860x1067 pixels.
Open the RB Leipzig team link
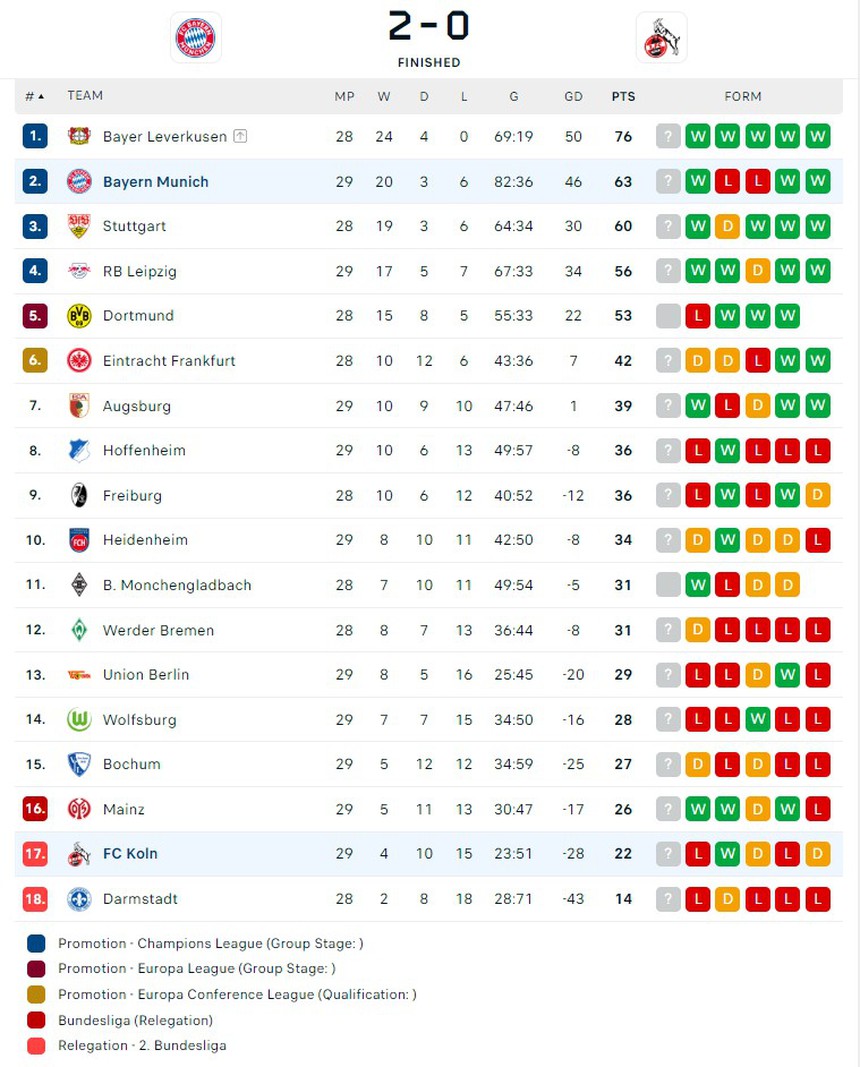point(139,271)
